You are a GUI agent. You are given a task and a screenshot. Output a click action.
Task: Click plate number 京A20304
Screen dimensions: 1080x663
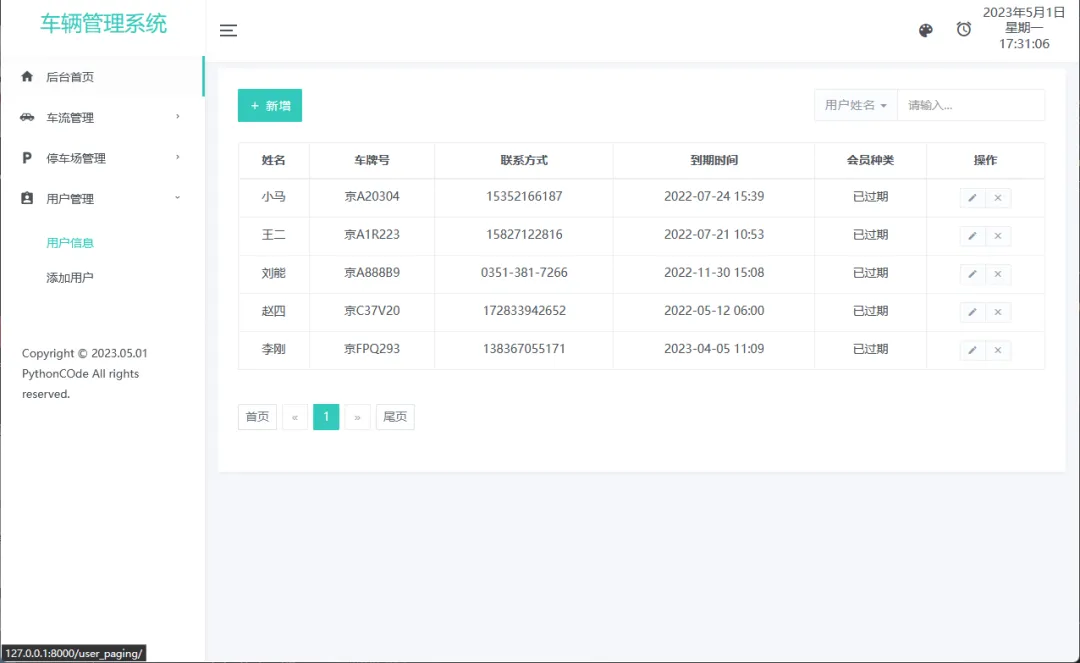[372, 197]
